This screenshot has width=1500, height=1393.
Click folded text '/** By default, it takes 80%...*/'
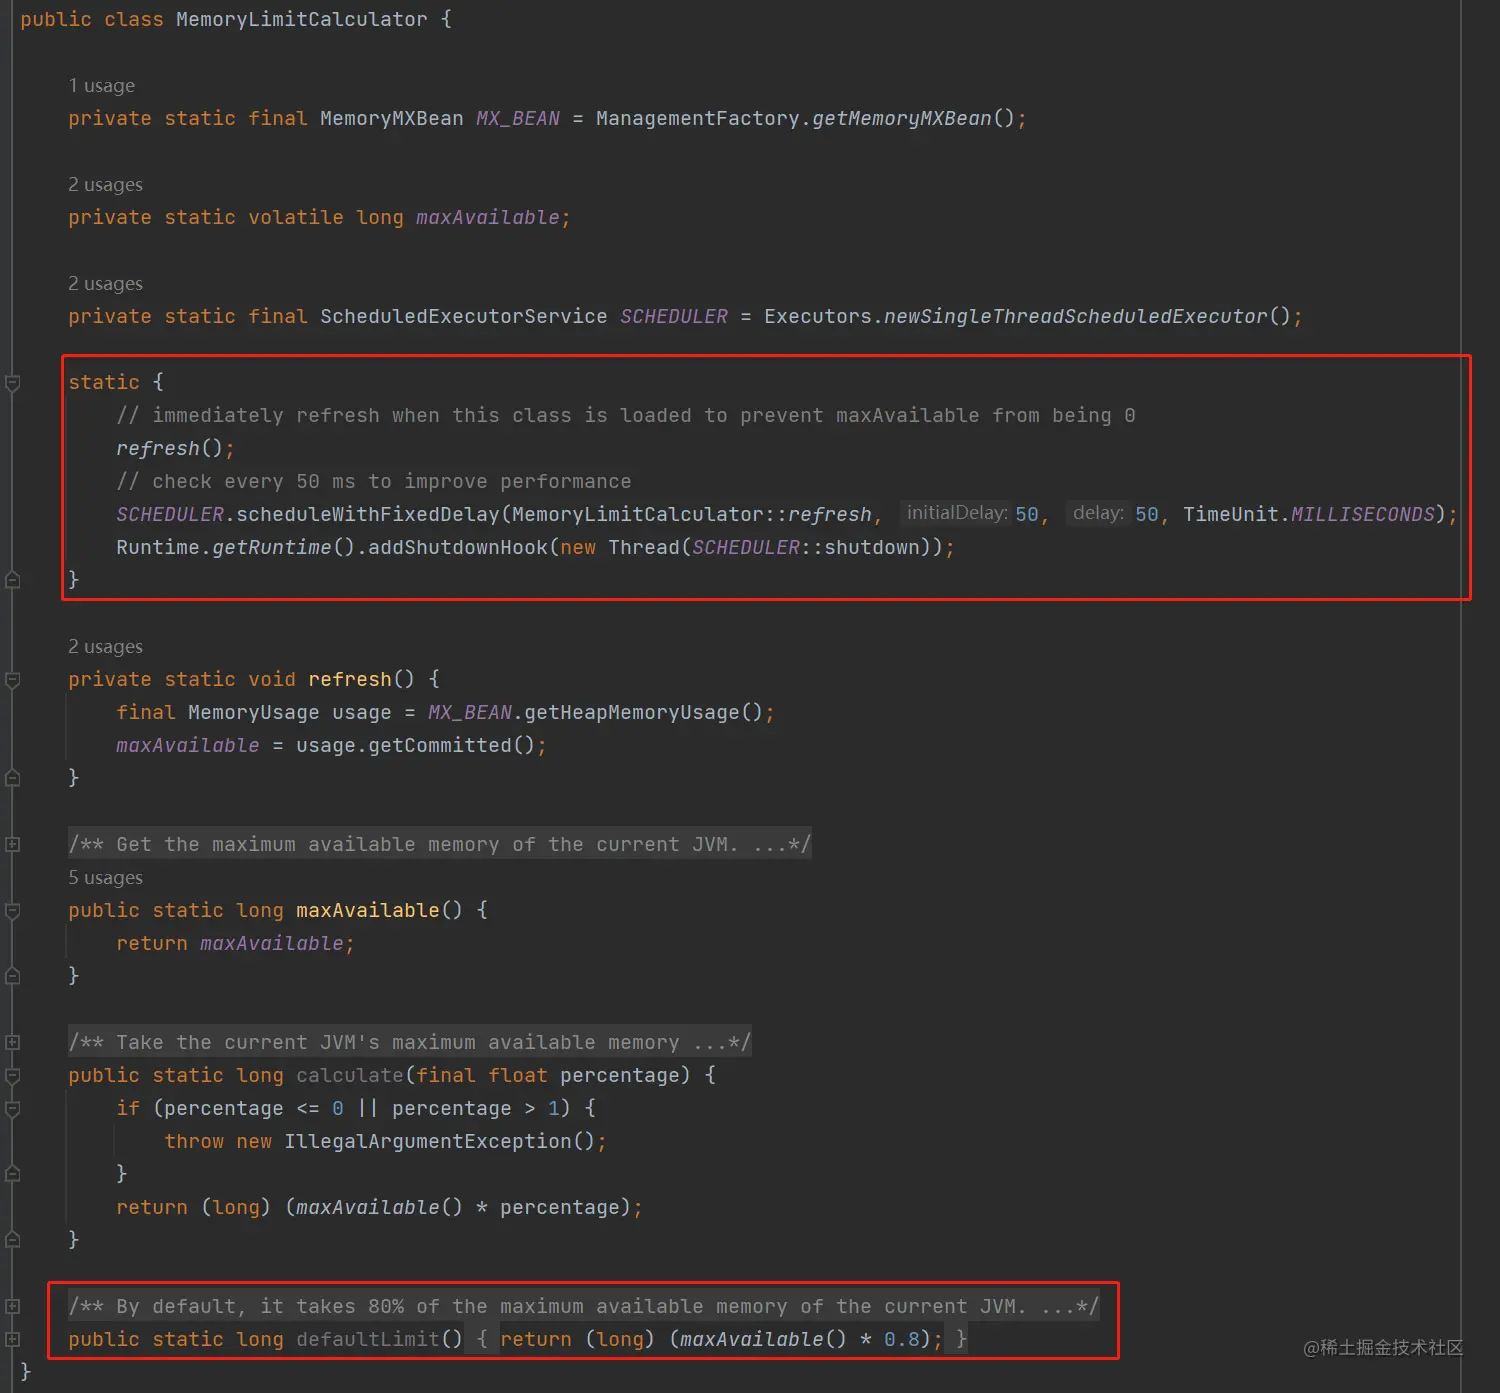(x=583, y=1307)
